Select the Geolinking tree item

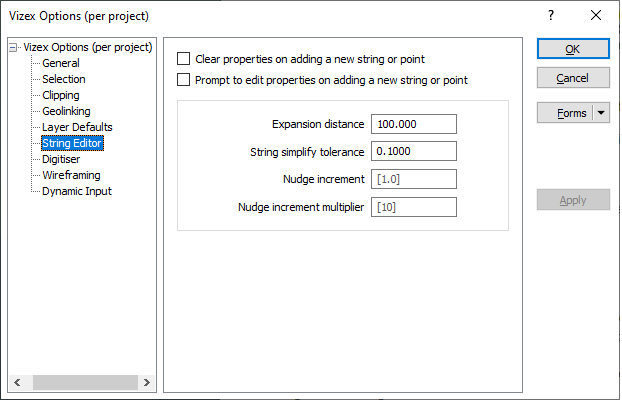pyautogui.click(x=66, y=111)
